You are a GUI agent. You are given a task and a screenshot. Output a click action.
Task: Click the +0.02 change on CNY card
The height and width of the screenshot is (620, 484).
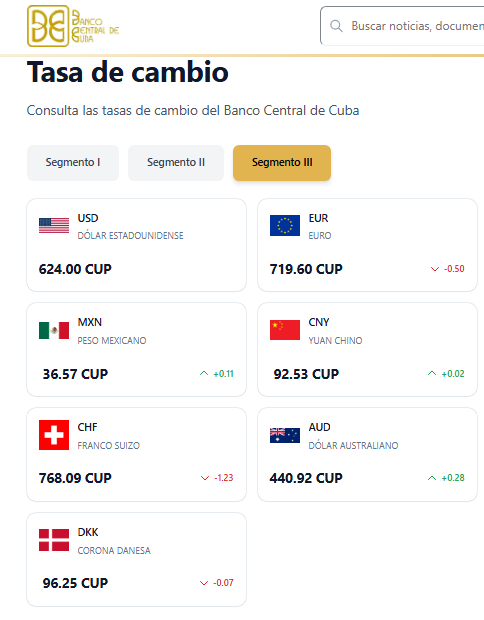(453, 374)
